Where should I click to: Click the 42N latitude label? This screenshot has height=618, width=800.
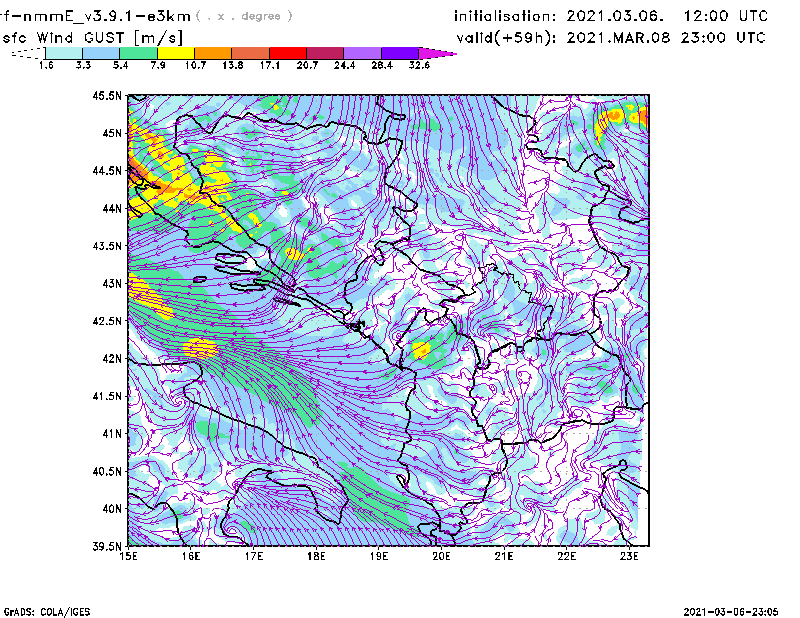coord(112,358)
